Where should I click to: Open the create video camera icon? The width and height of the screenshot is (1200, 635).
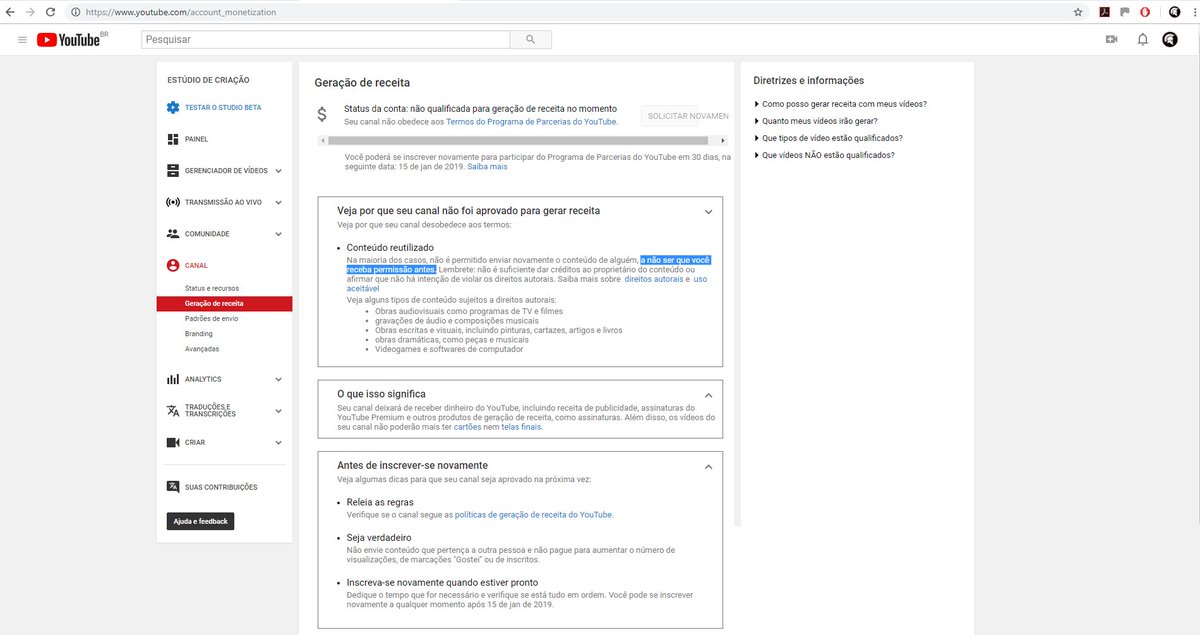pos(1111,40)
